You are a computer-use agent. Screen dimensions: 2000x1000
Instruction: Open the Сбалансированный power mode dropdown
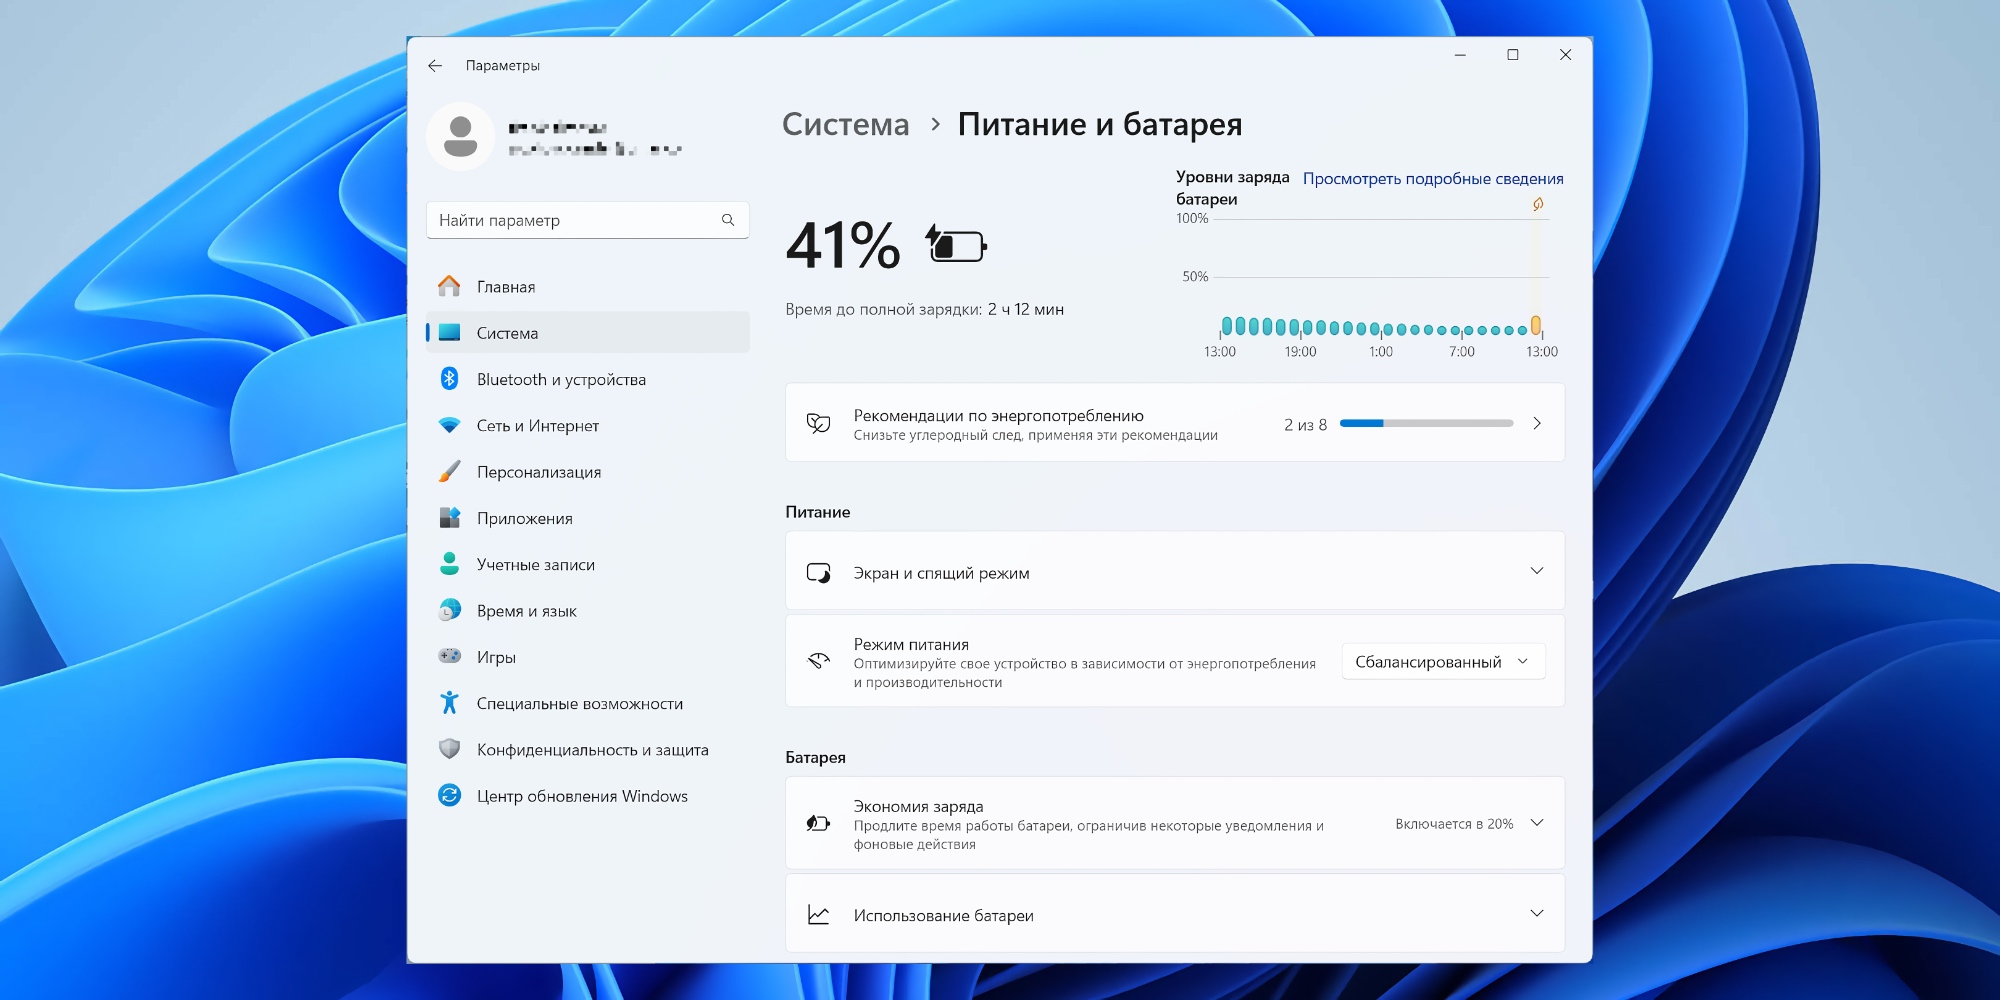click(1443, 661)
